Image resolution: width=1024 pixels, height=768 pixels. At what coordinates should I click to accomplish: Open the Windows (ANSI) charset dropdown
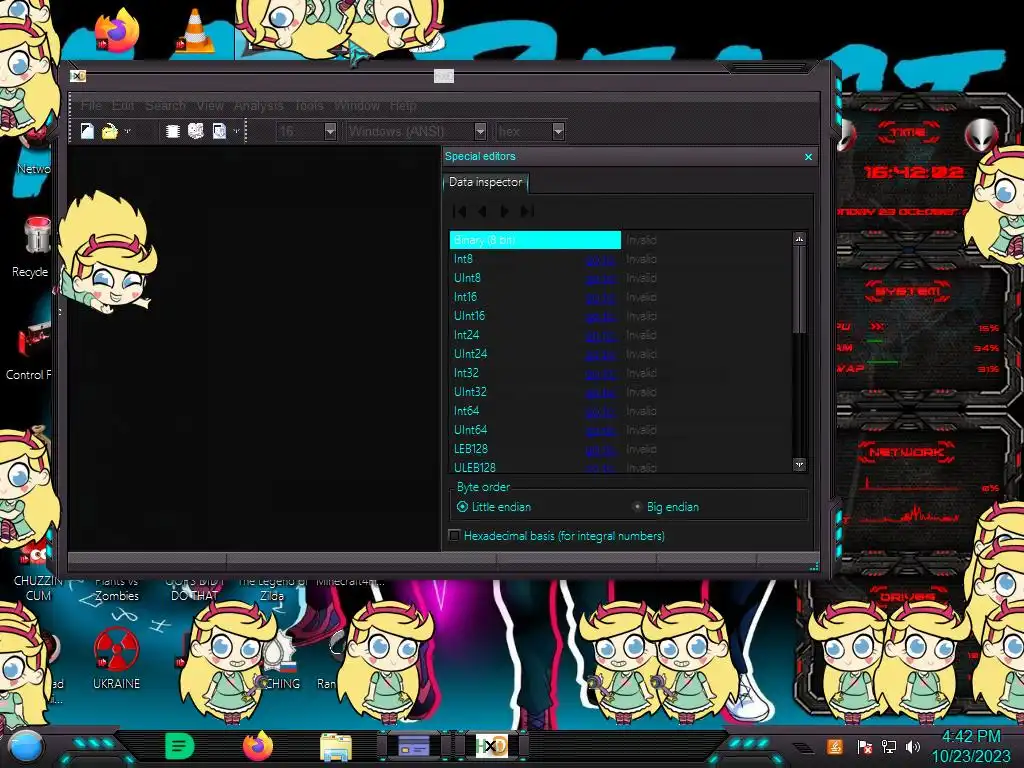[480, 131]
